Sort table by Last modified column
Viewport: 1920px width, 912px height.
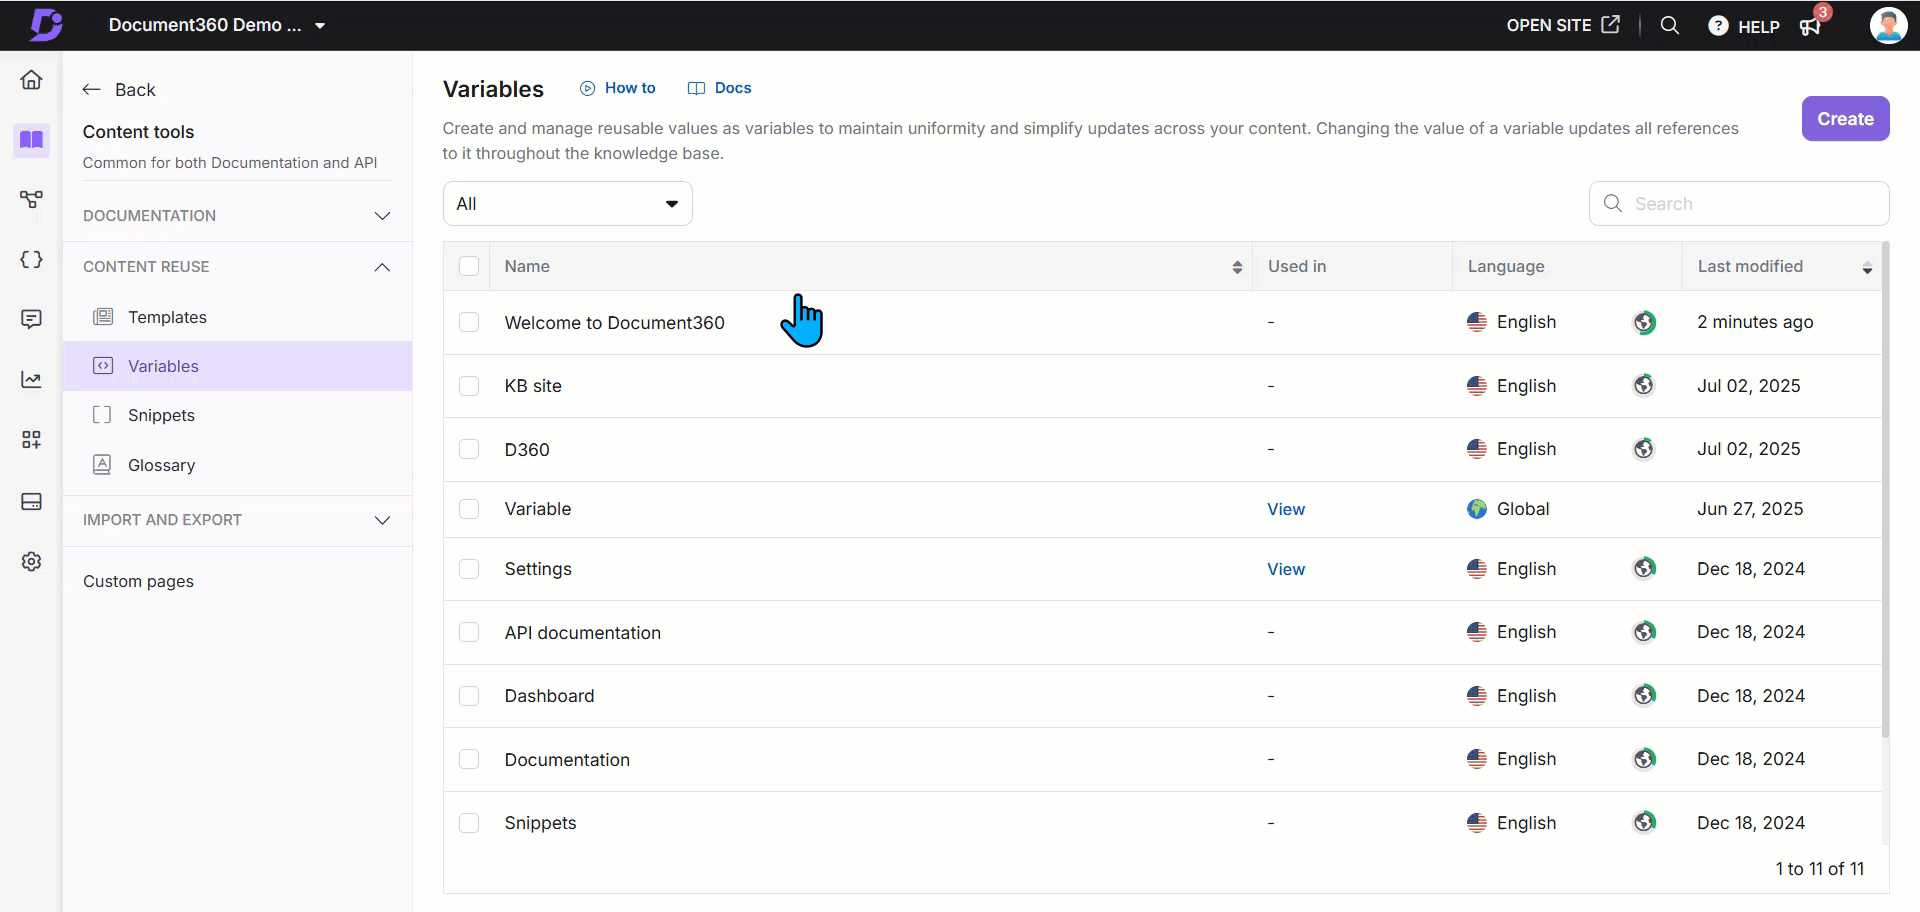1867,267
